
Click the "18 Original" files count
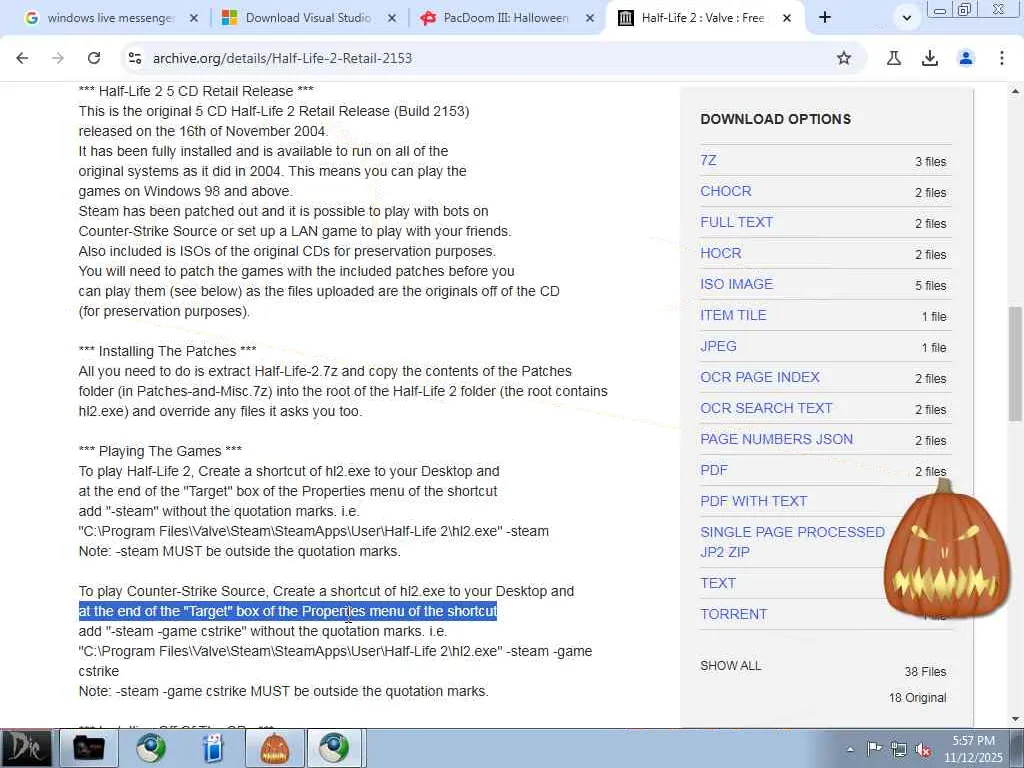[x=917, y=697]
